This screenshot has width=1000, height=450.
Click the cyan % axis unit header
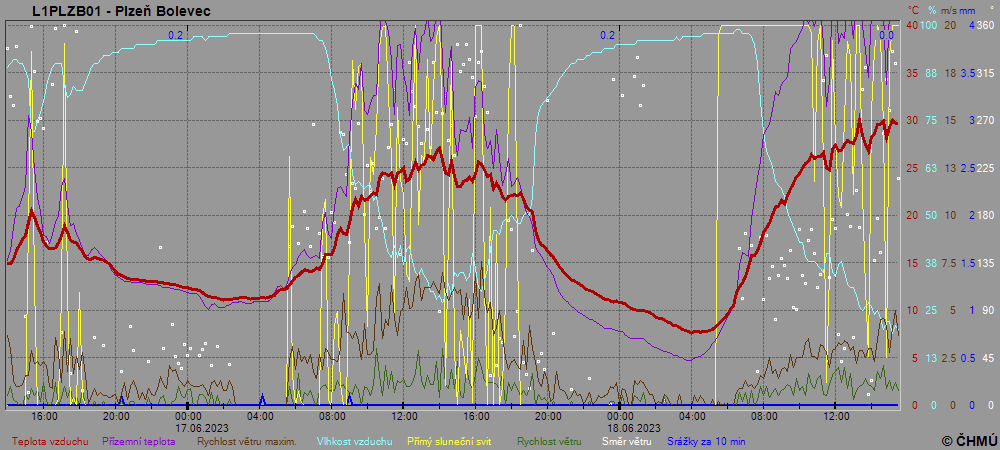pos(931,10)
